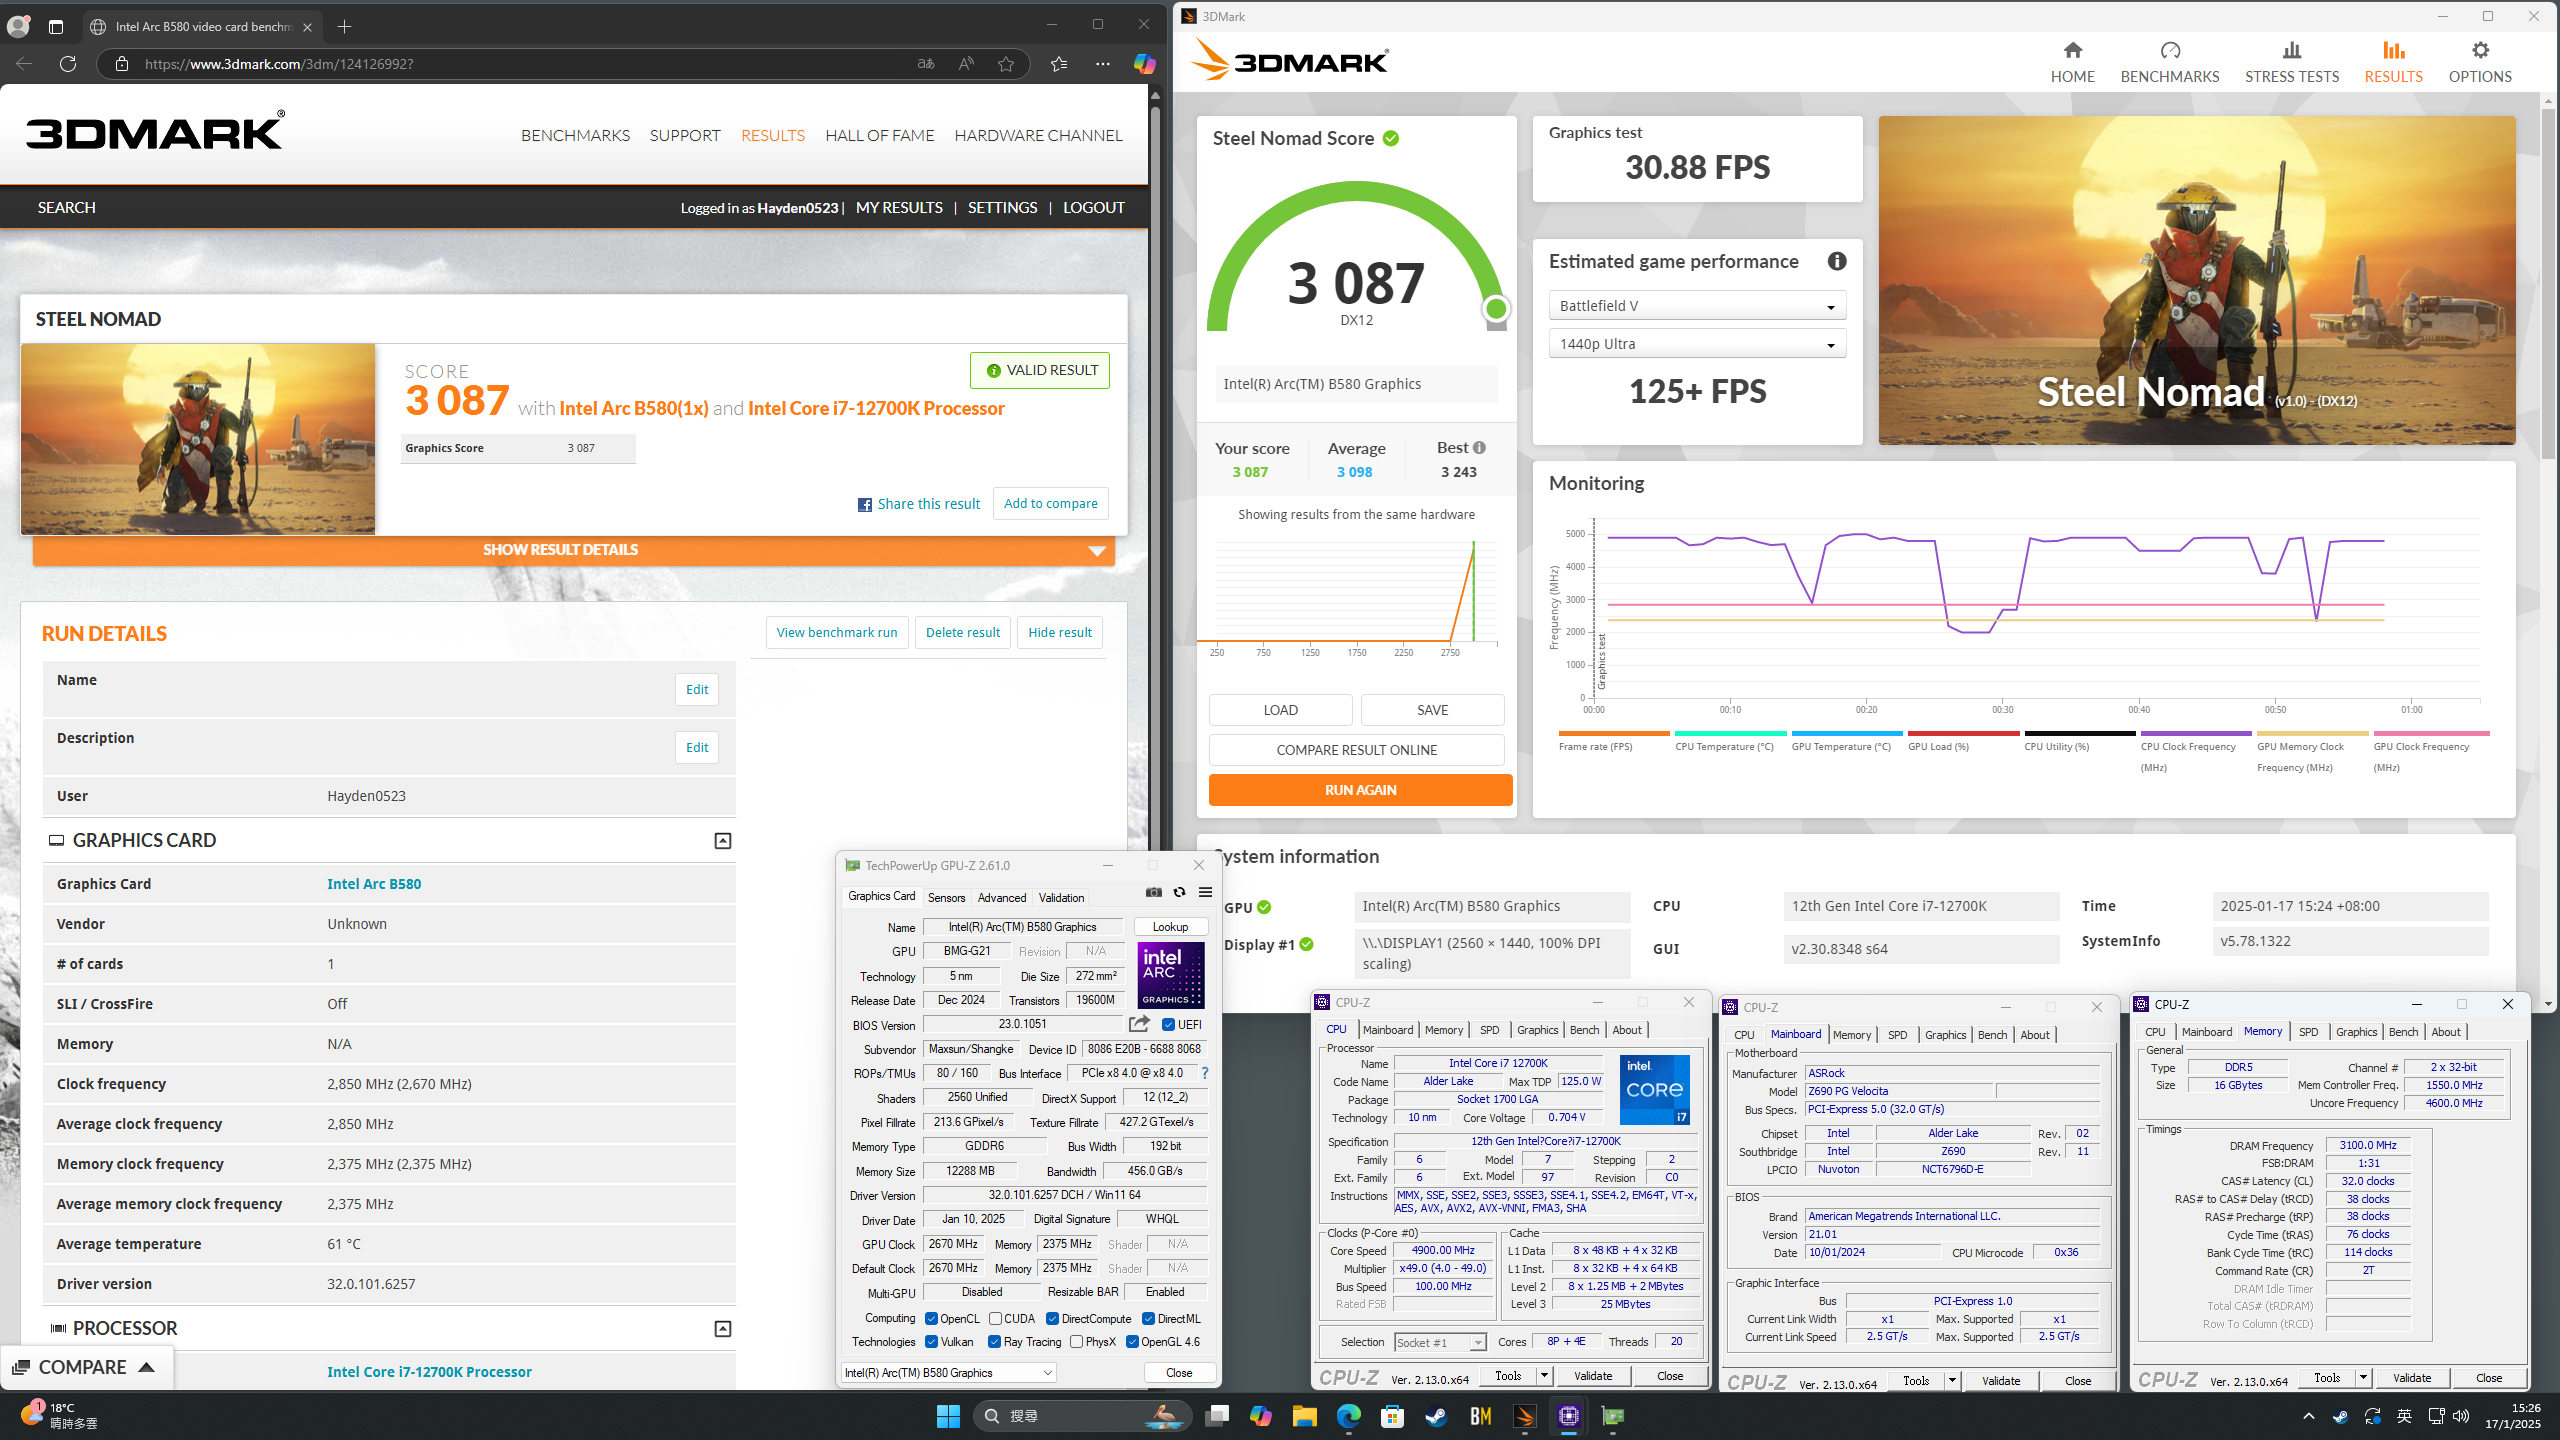Click the Best score info icon
Image resolution: width=2560 pixels, height=1440 pixels.
(1479, 447)
